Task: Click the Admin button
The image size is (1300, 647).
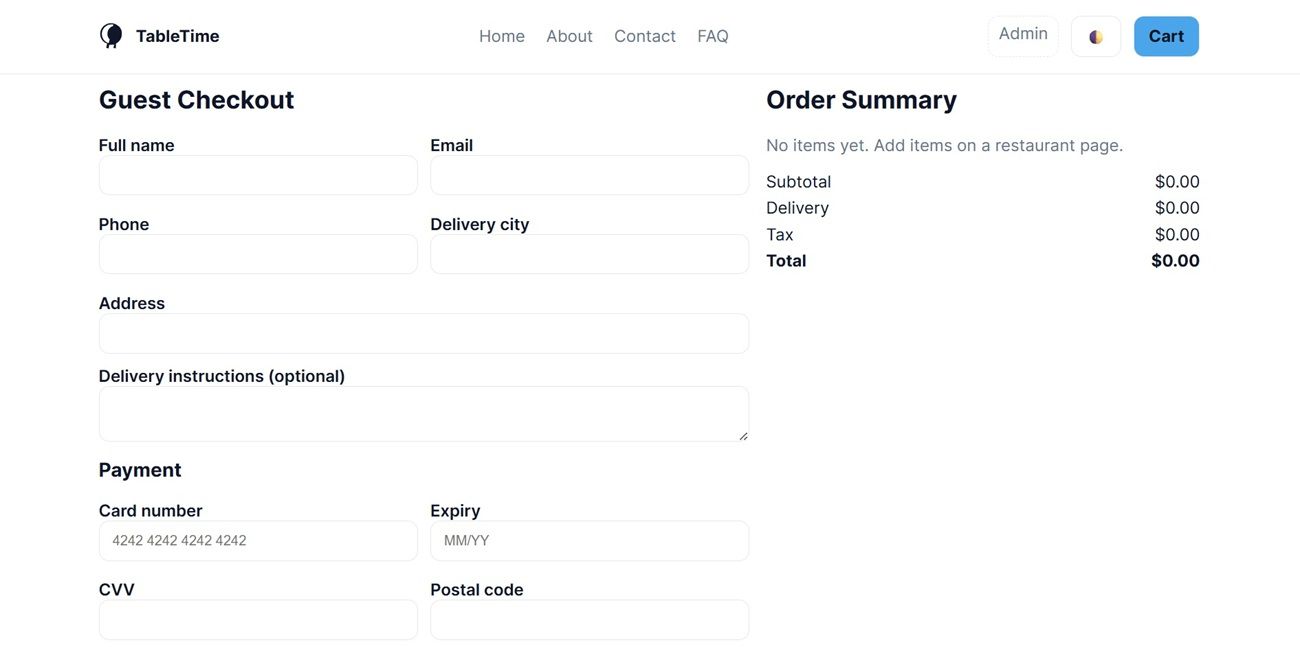Action: [1022, 35]
